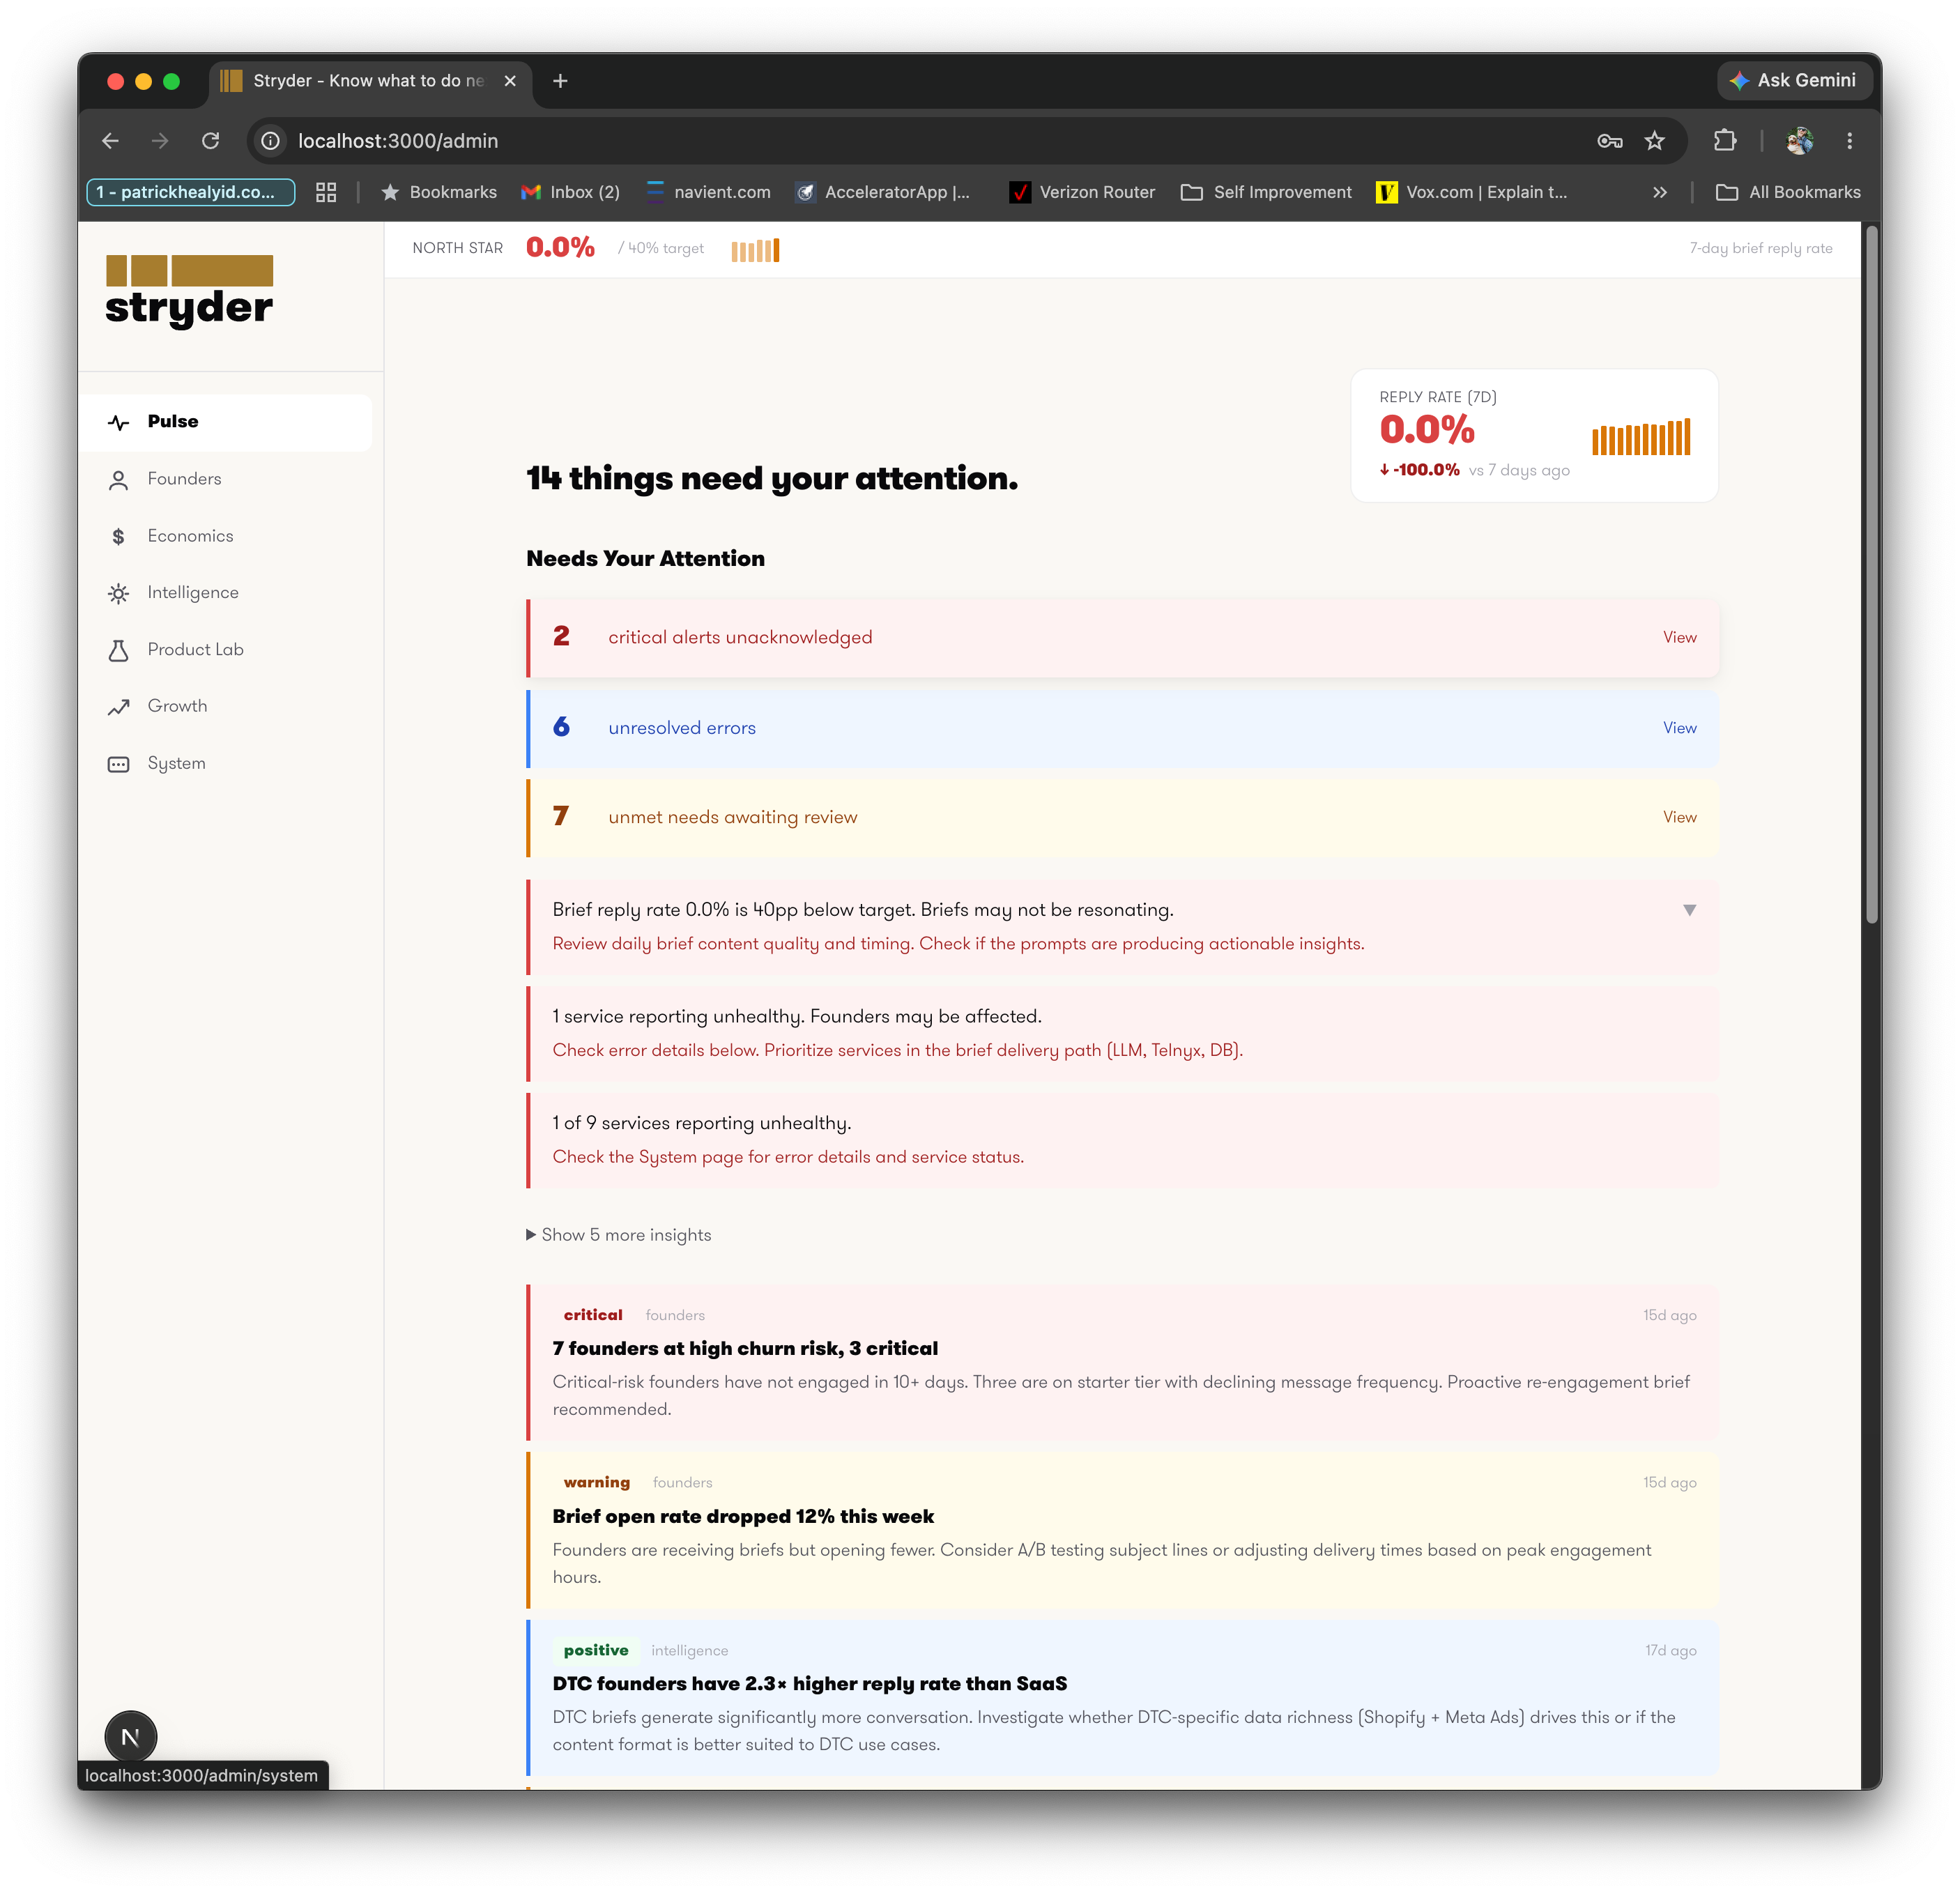Click the -100.0% vs 7 days ago change
The height and width of the screenshot is (1893, 1960).
coord(1474,471)
